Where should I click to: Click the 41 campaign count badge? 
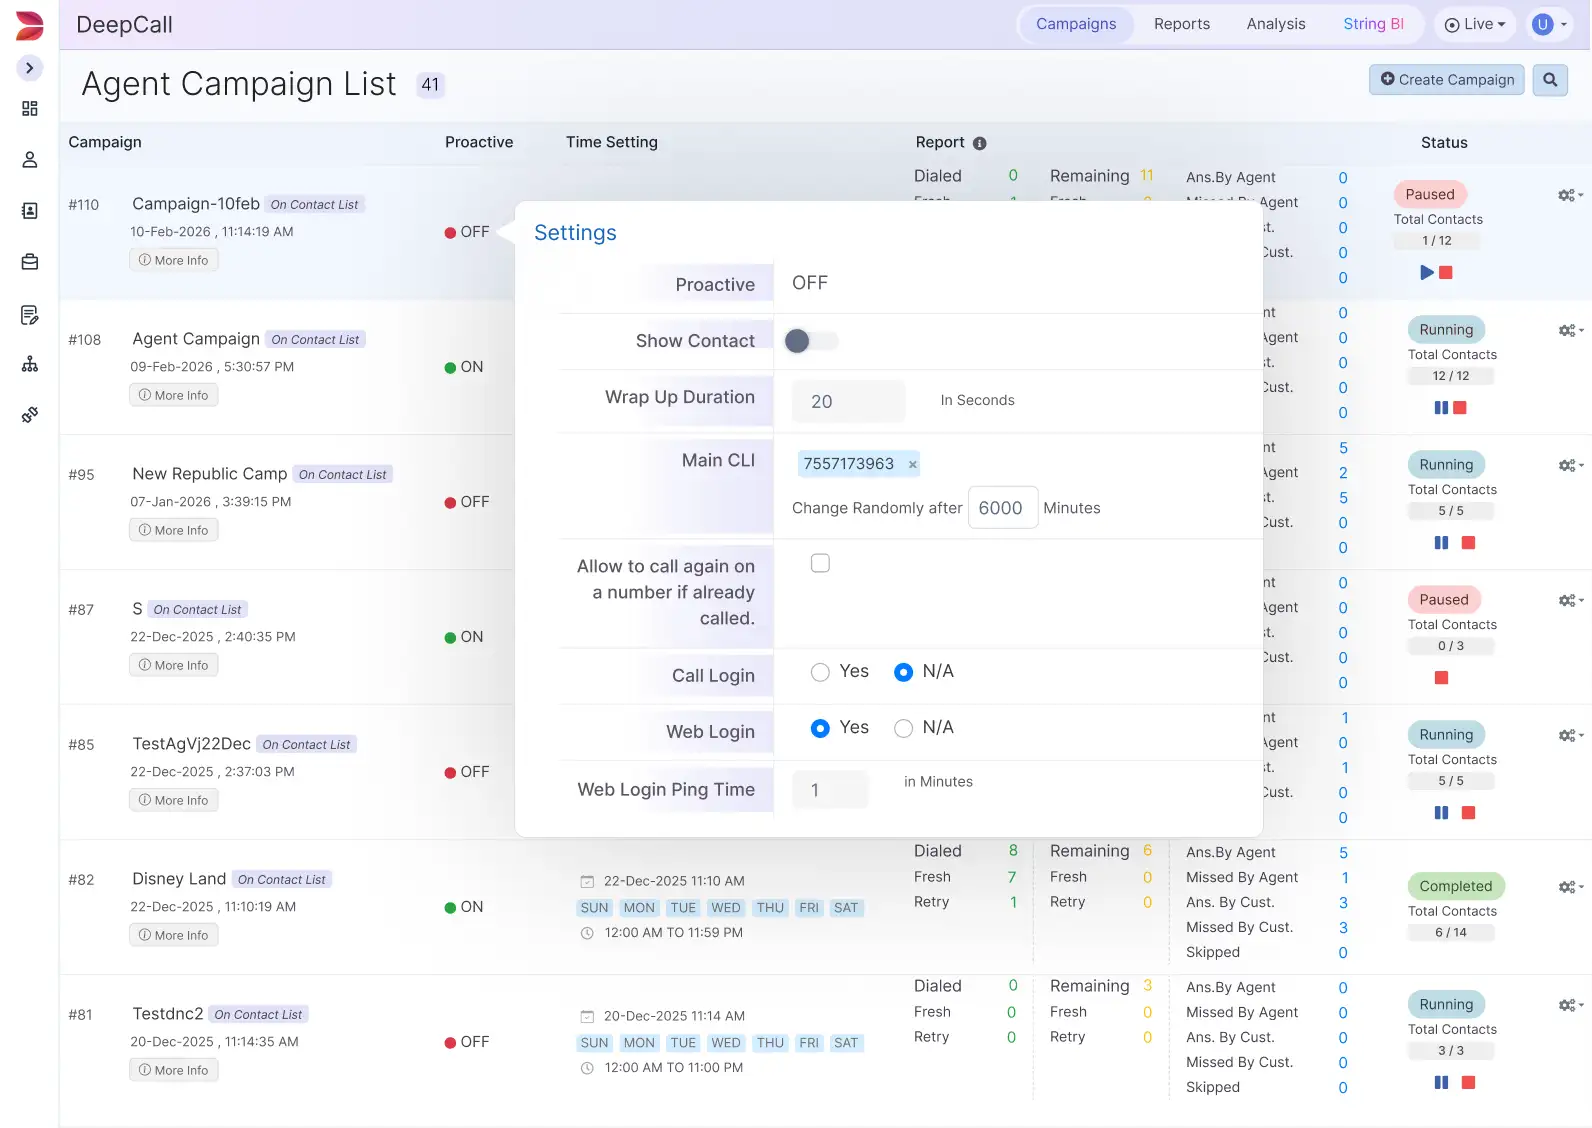click(430, 85)
